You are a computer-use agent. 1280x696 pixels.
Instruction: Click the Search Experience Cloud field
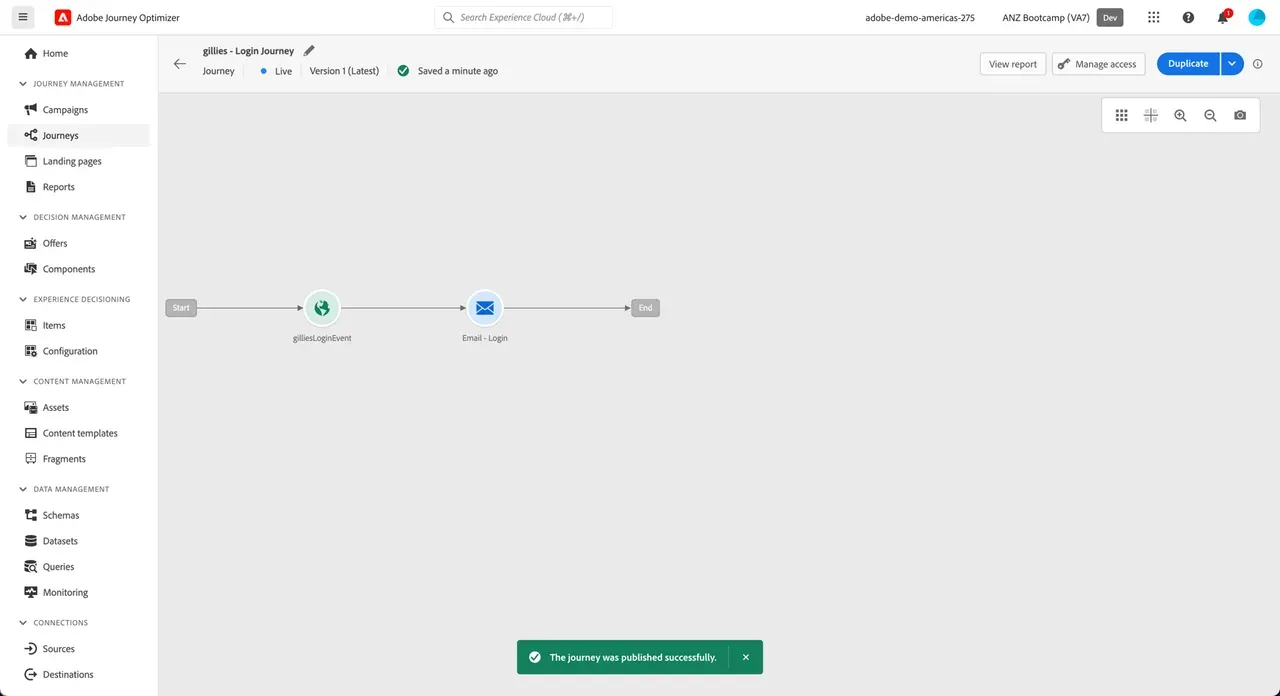click(x=523, y=17)
